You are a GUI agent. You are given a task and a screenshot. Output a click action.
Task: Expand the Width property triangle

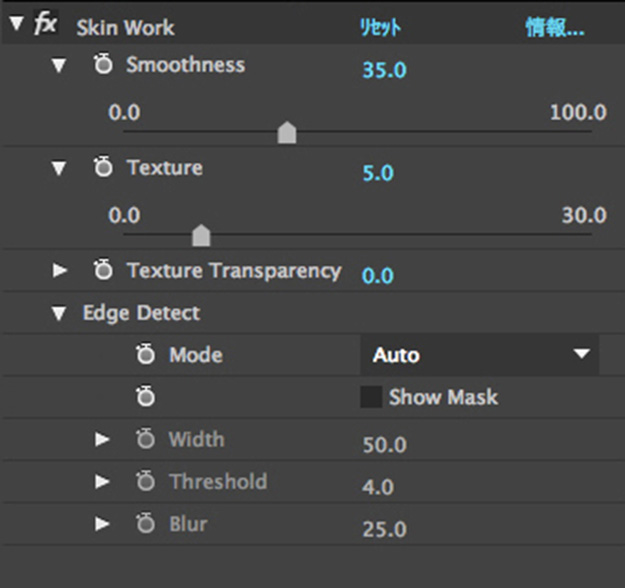tap(102, 440)
